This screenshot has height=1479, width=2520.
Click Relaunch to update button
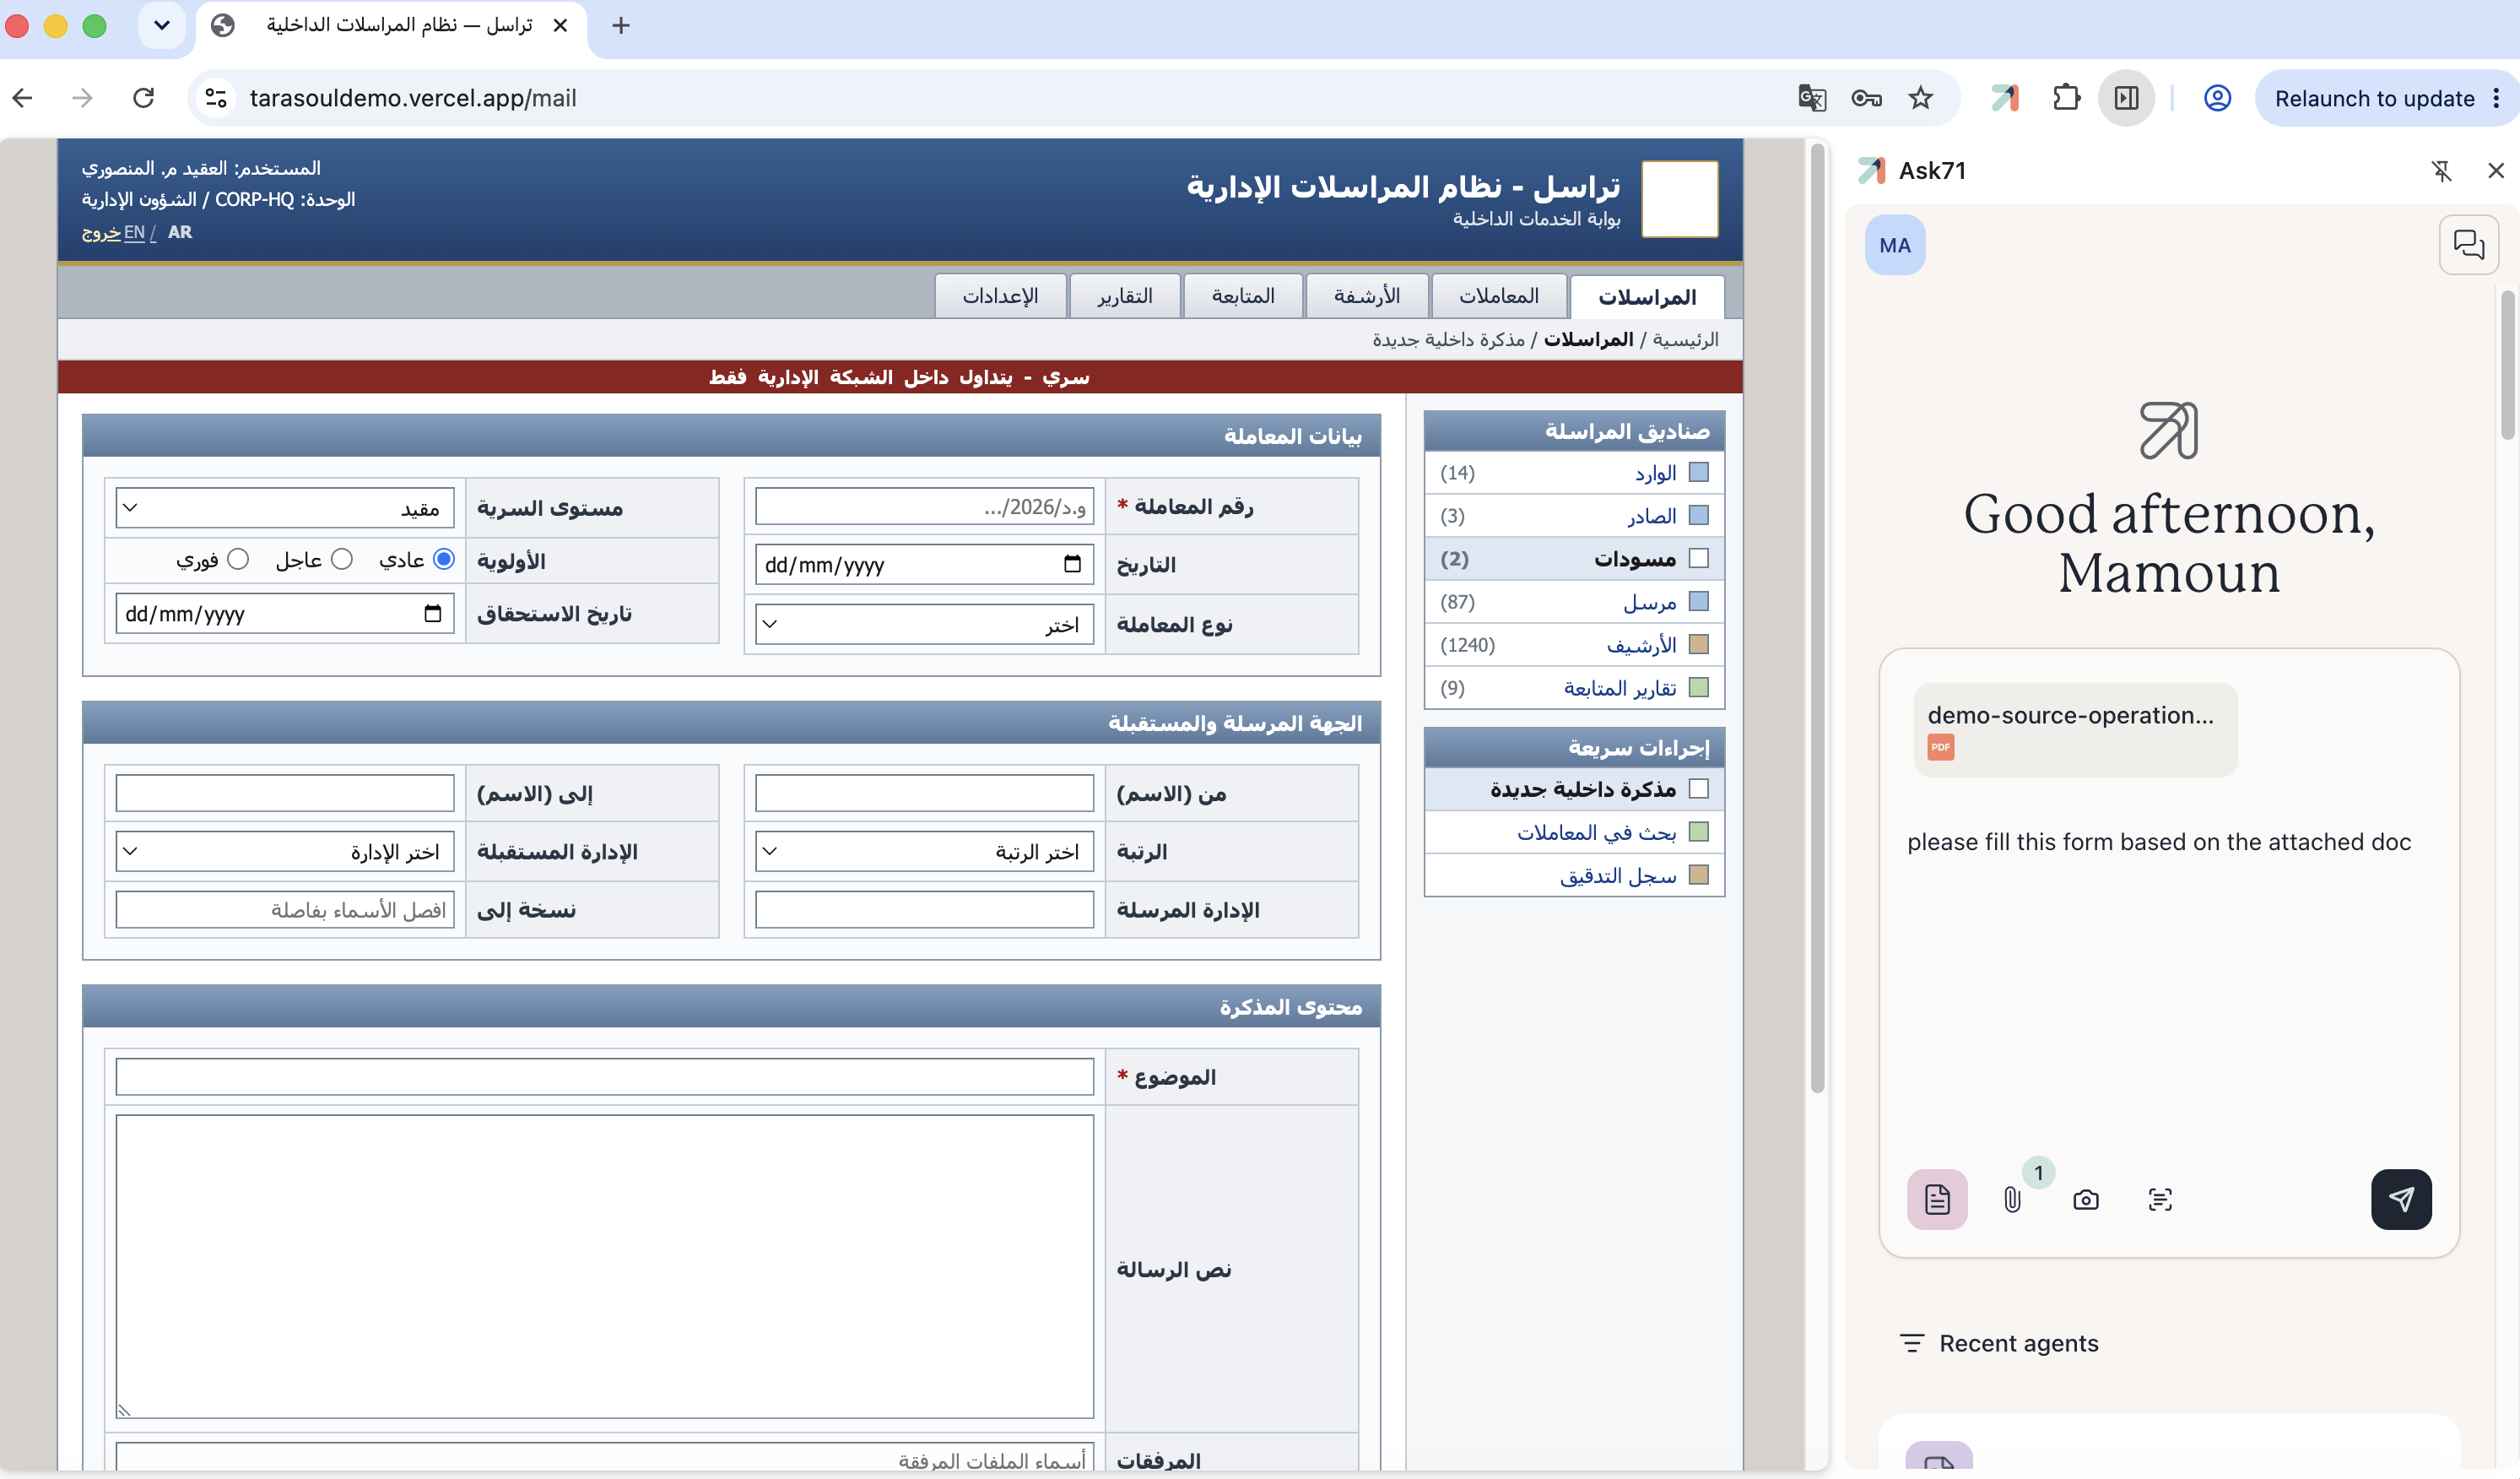[x=2374, y=98]
